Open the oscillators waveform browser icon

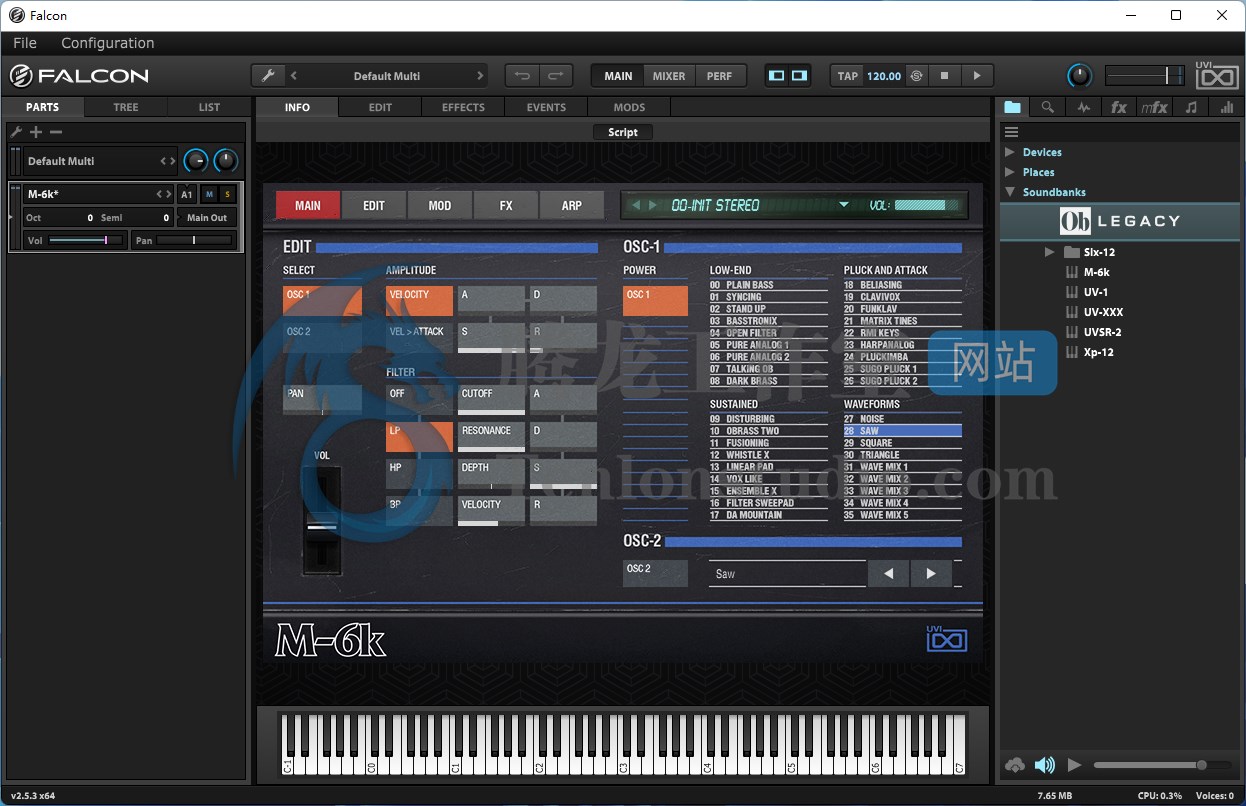(1083, 107)
